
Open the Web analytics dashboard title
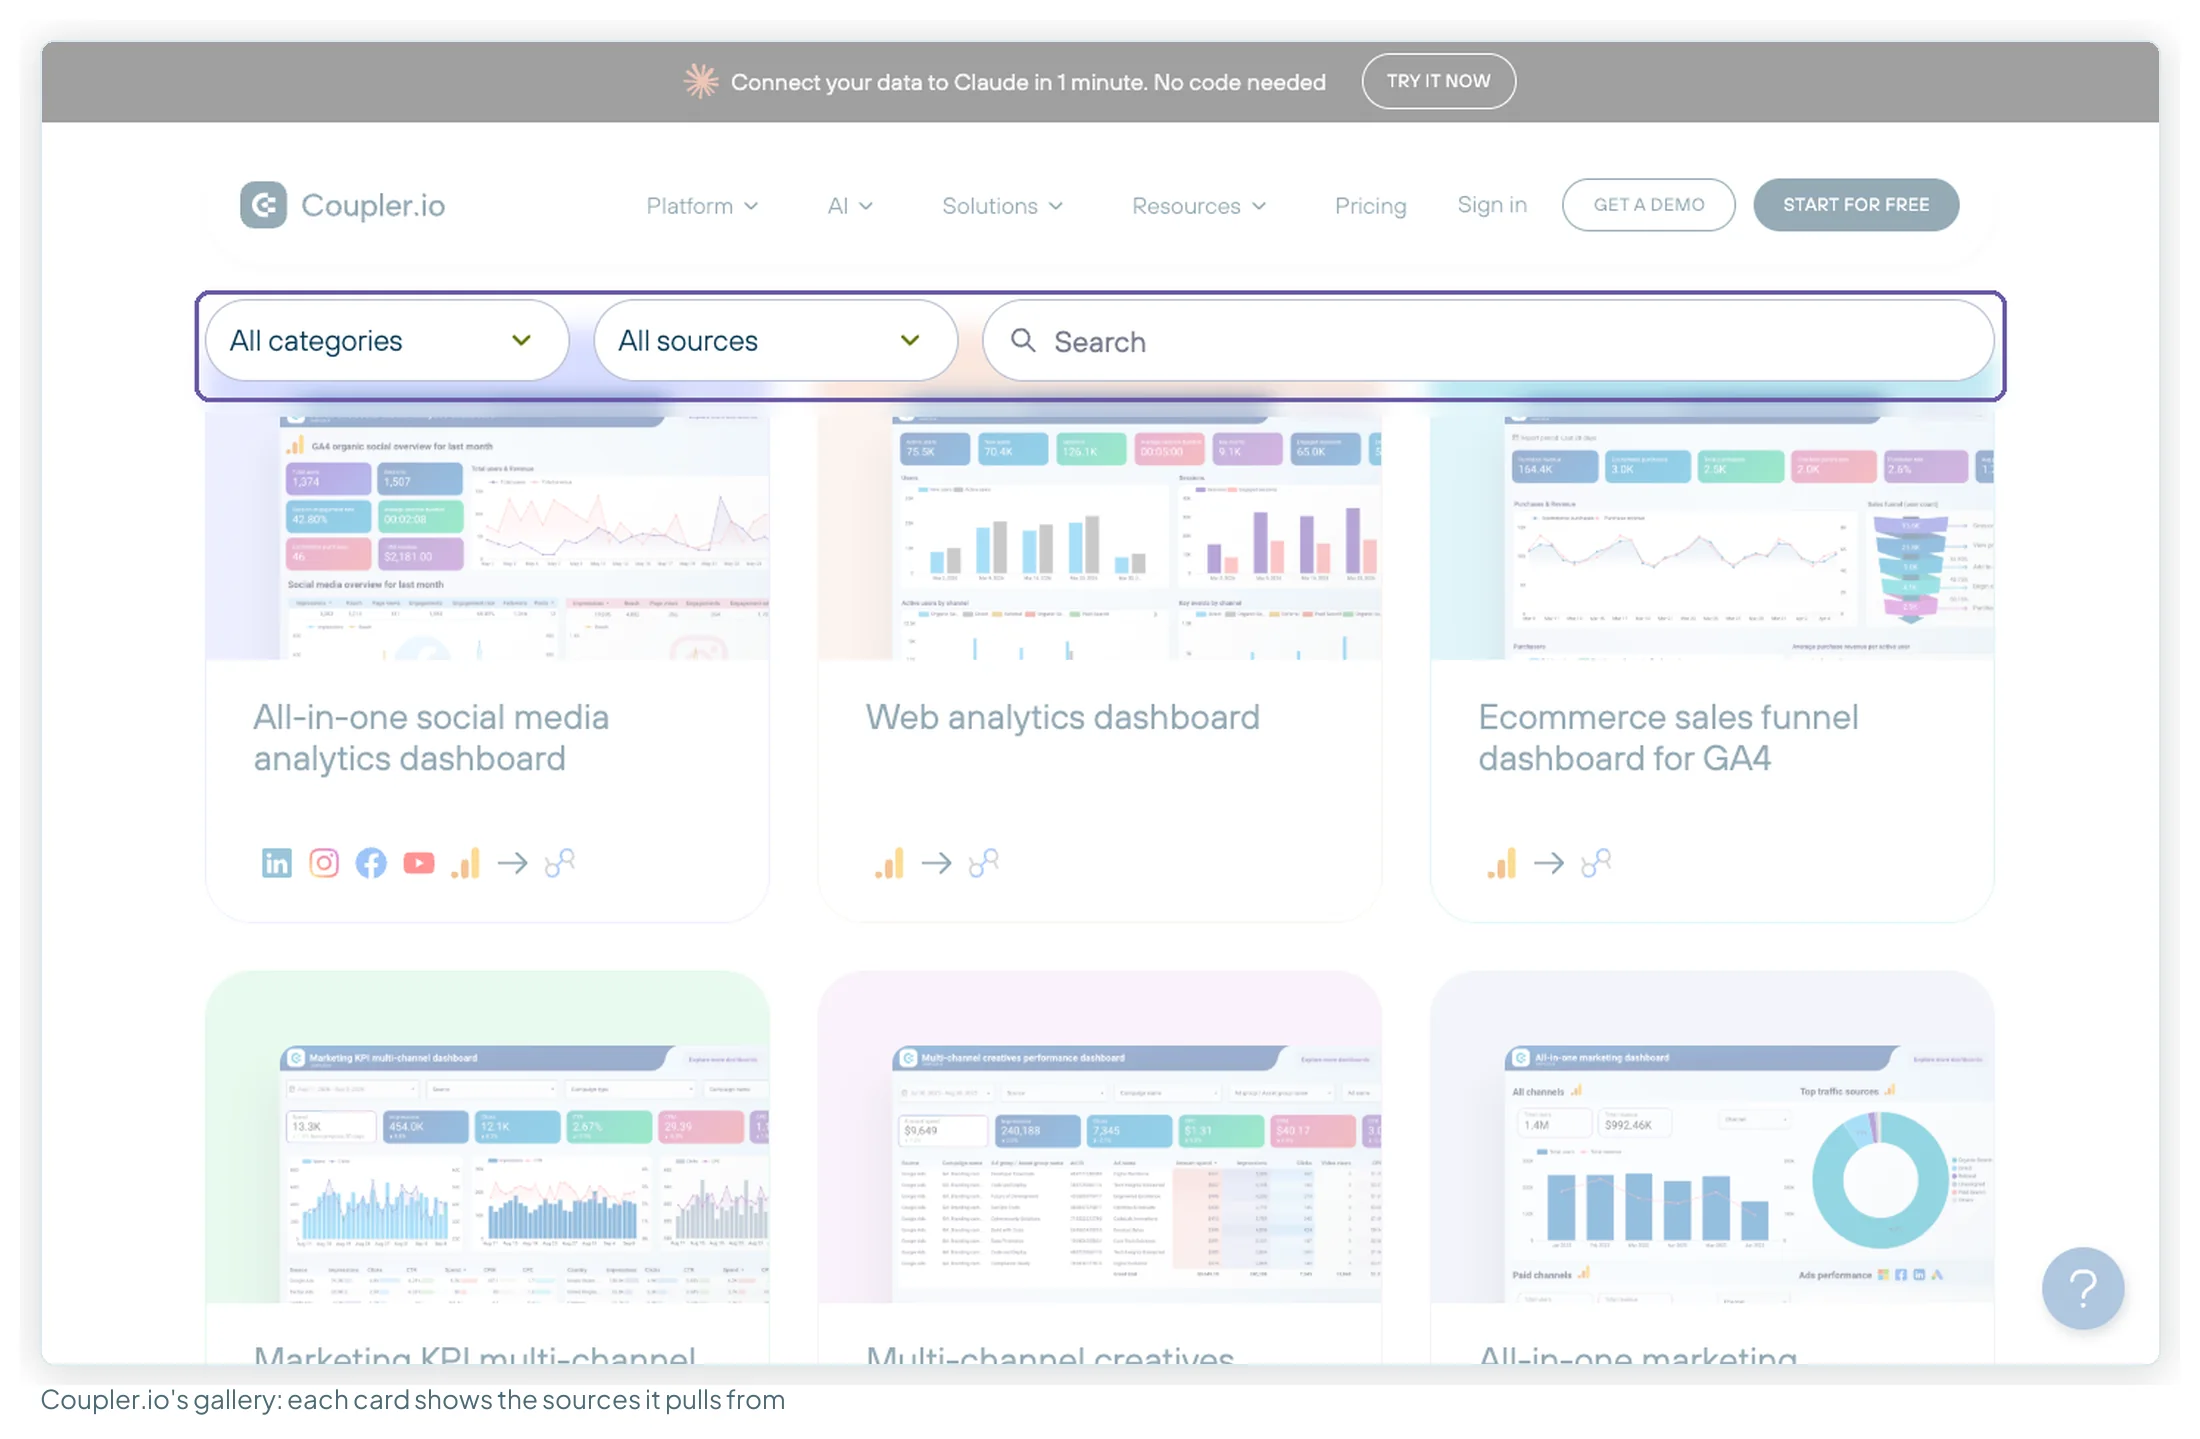1063,717
